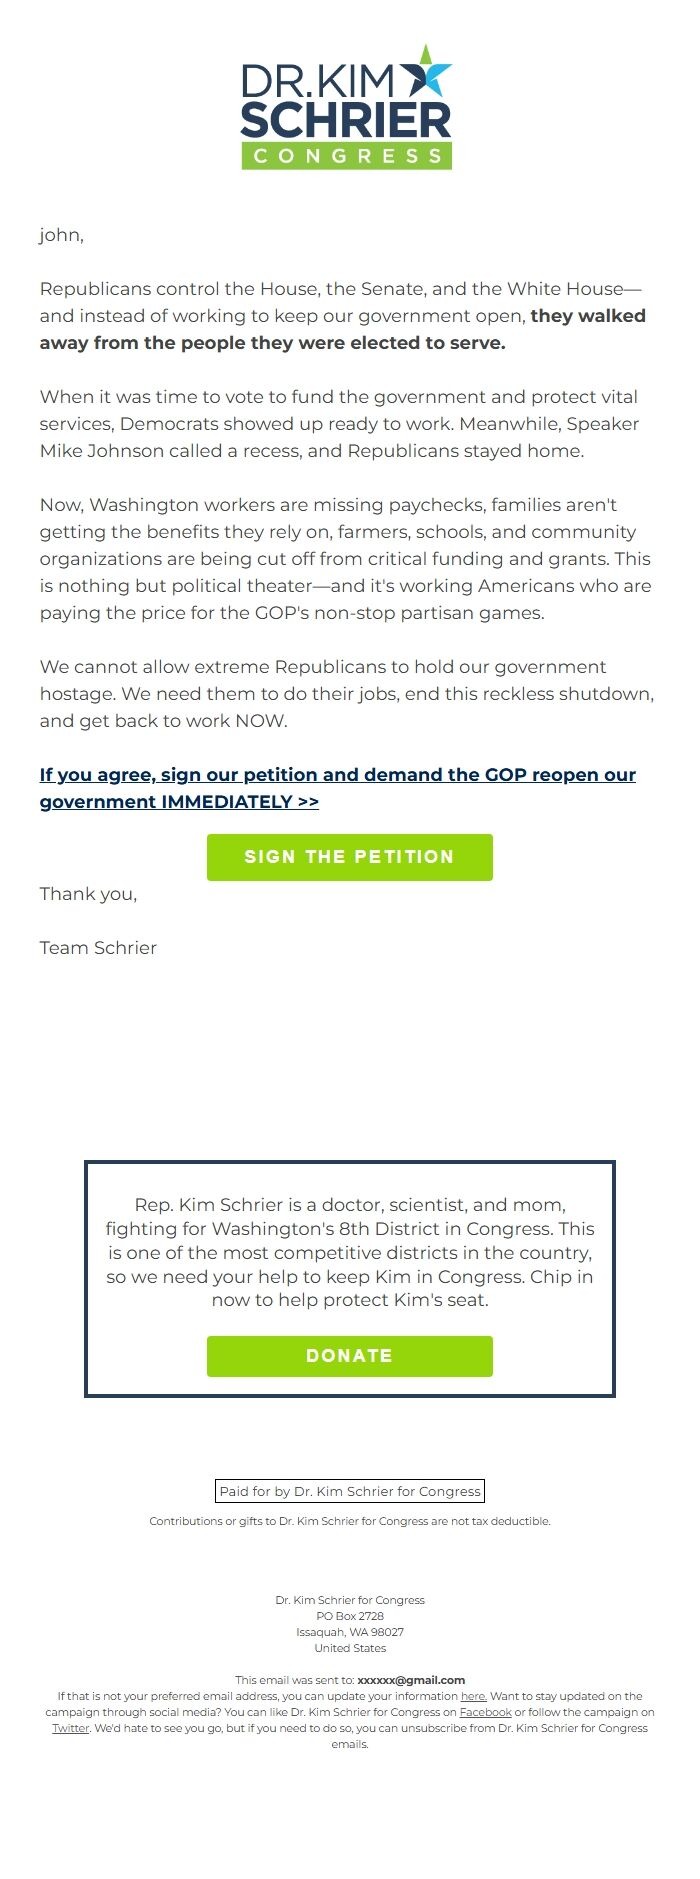This screenshot has width=700, height=1879.
Task: Click the 'Thank you,' closing line
Action: (x=88, y=894)
